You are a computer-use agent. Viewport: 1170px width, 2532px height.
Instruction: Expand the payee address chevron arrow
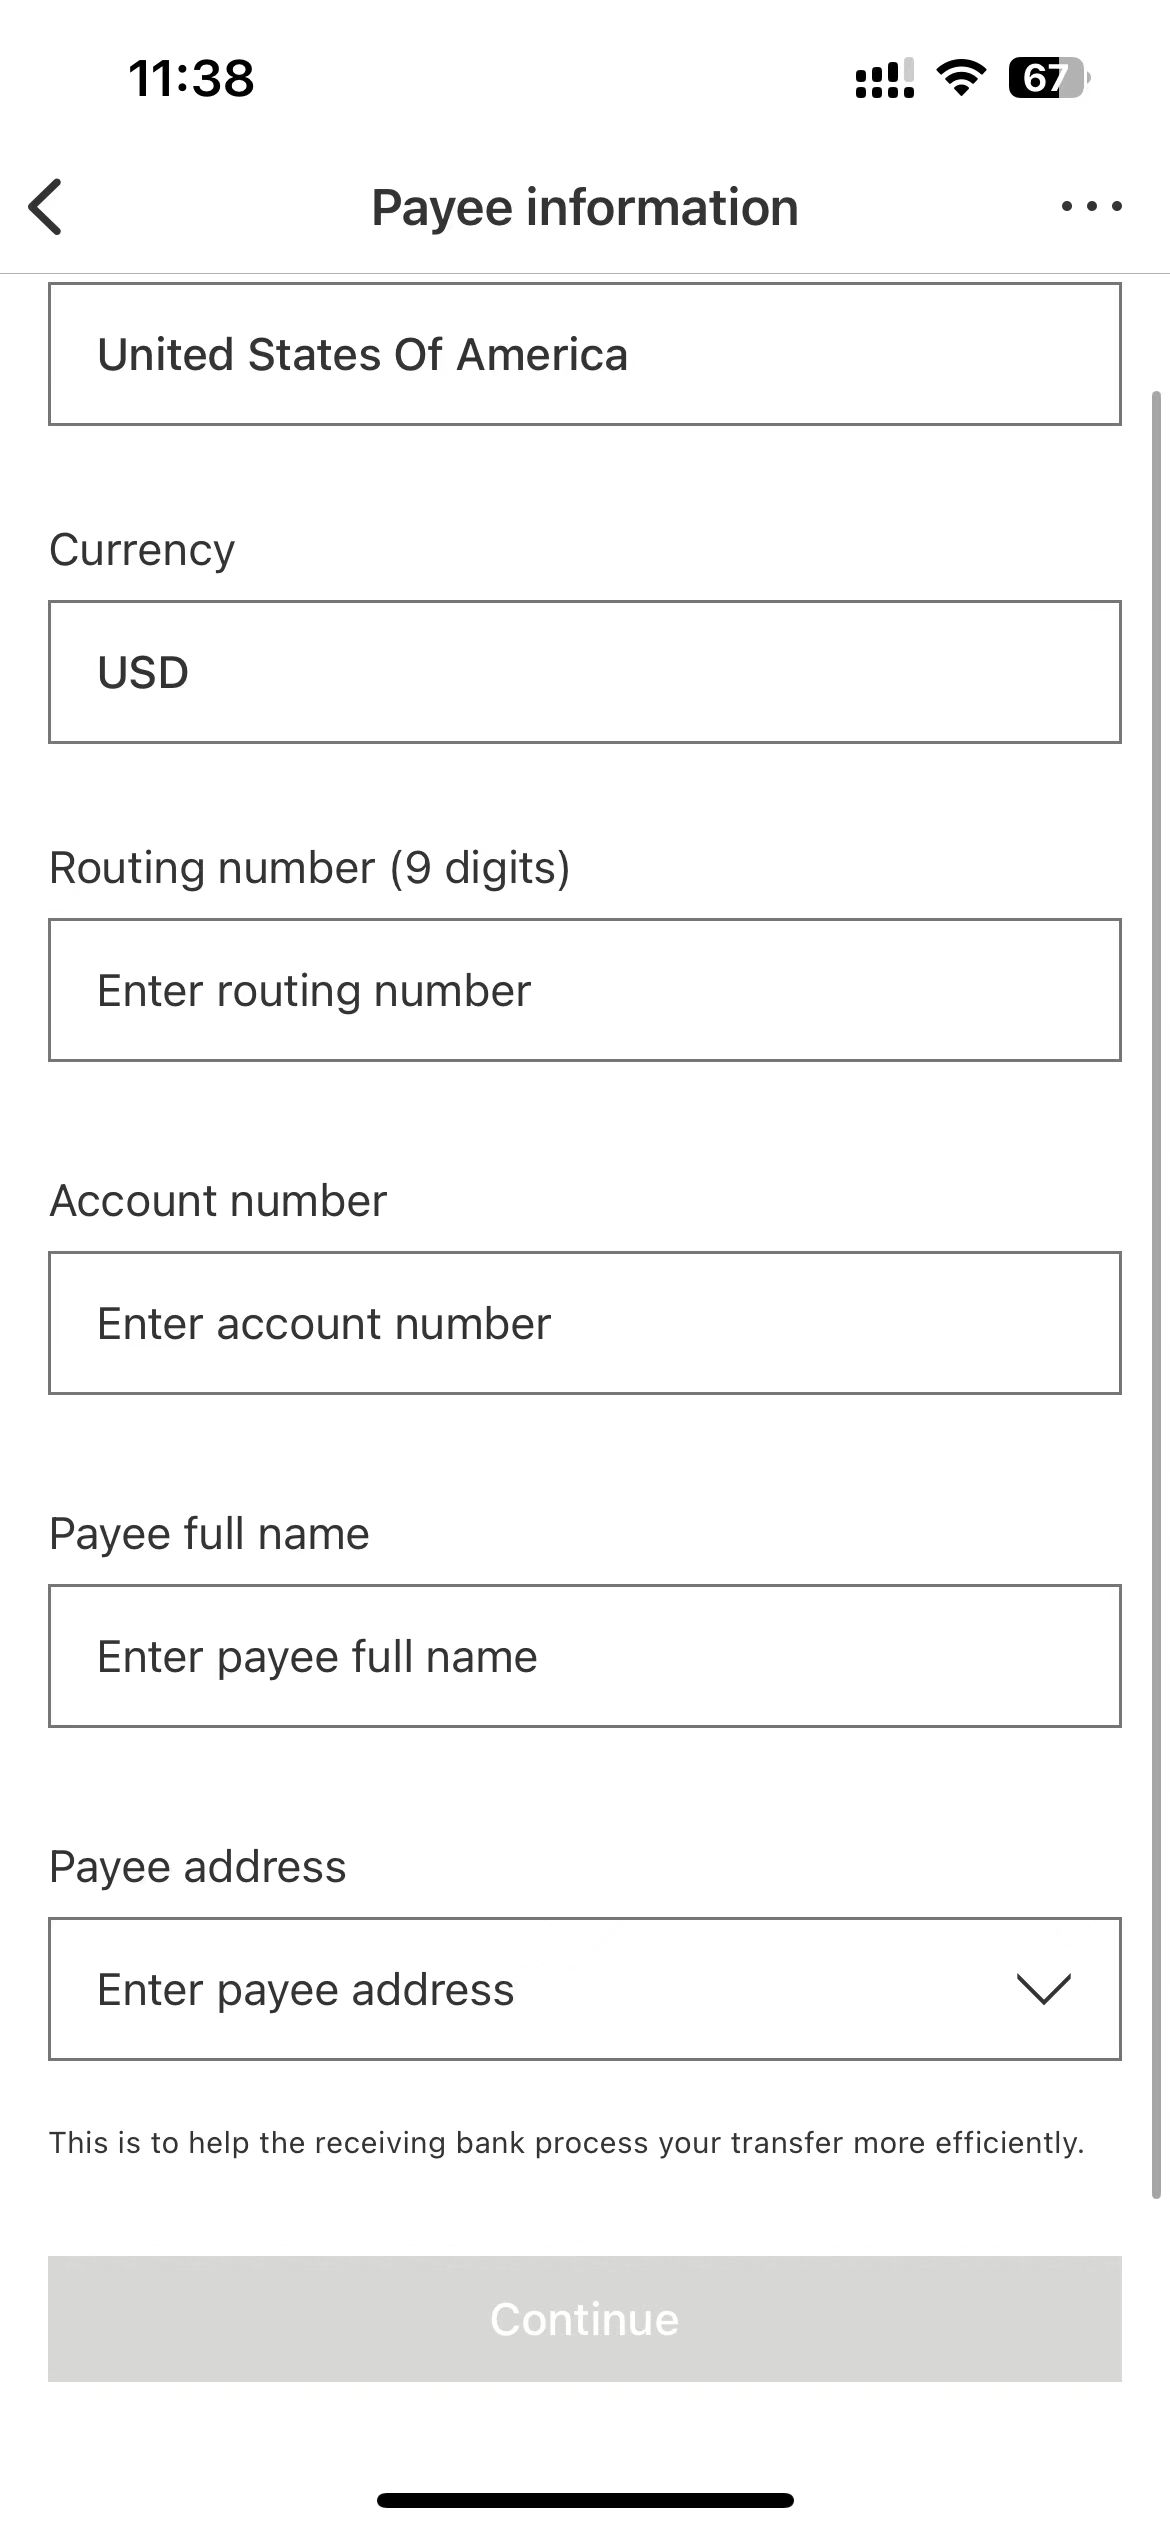[x=1043, y=1989]
